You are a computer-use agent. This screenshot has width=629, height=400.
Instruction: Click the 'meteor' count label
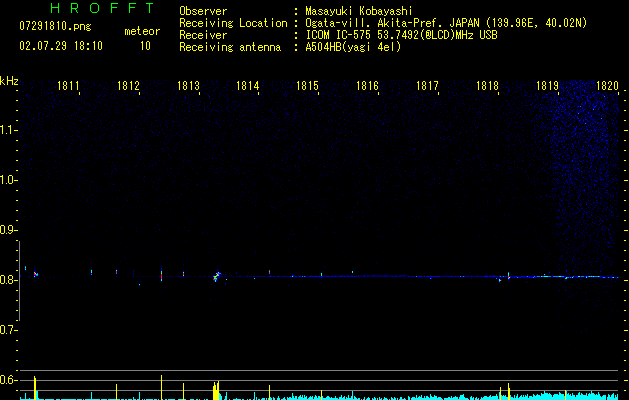pos(142,31)
